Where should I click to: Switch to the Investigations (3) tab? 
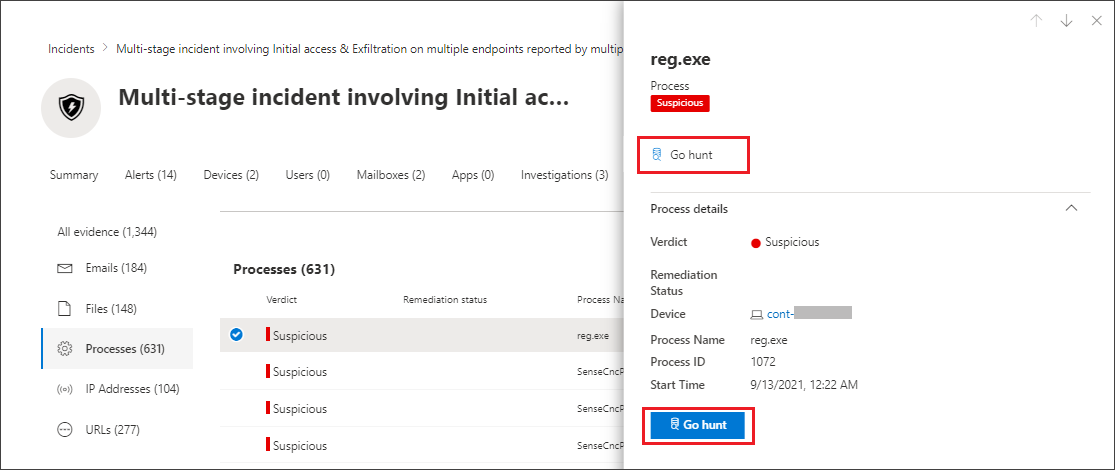point(565,175)
